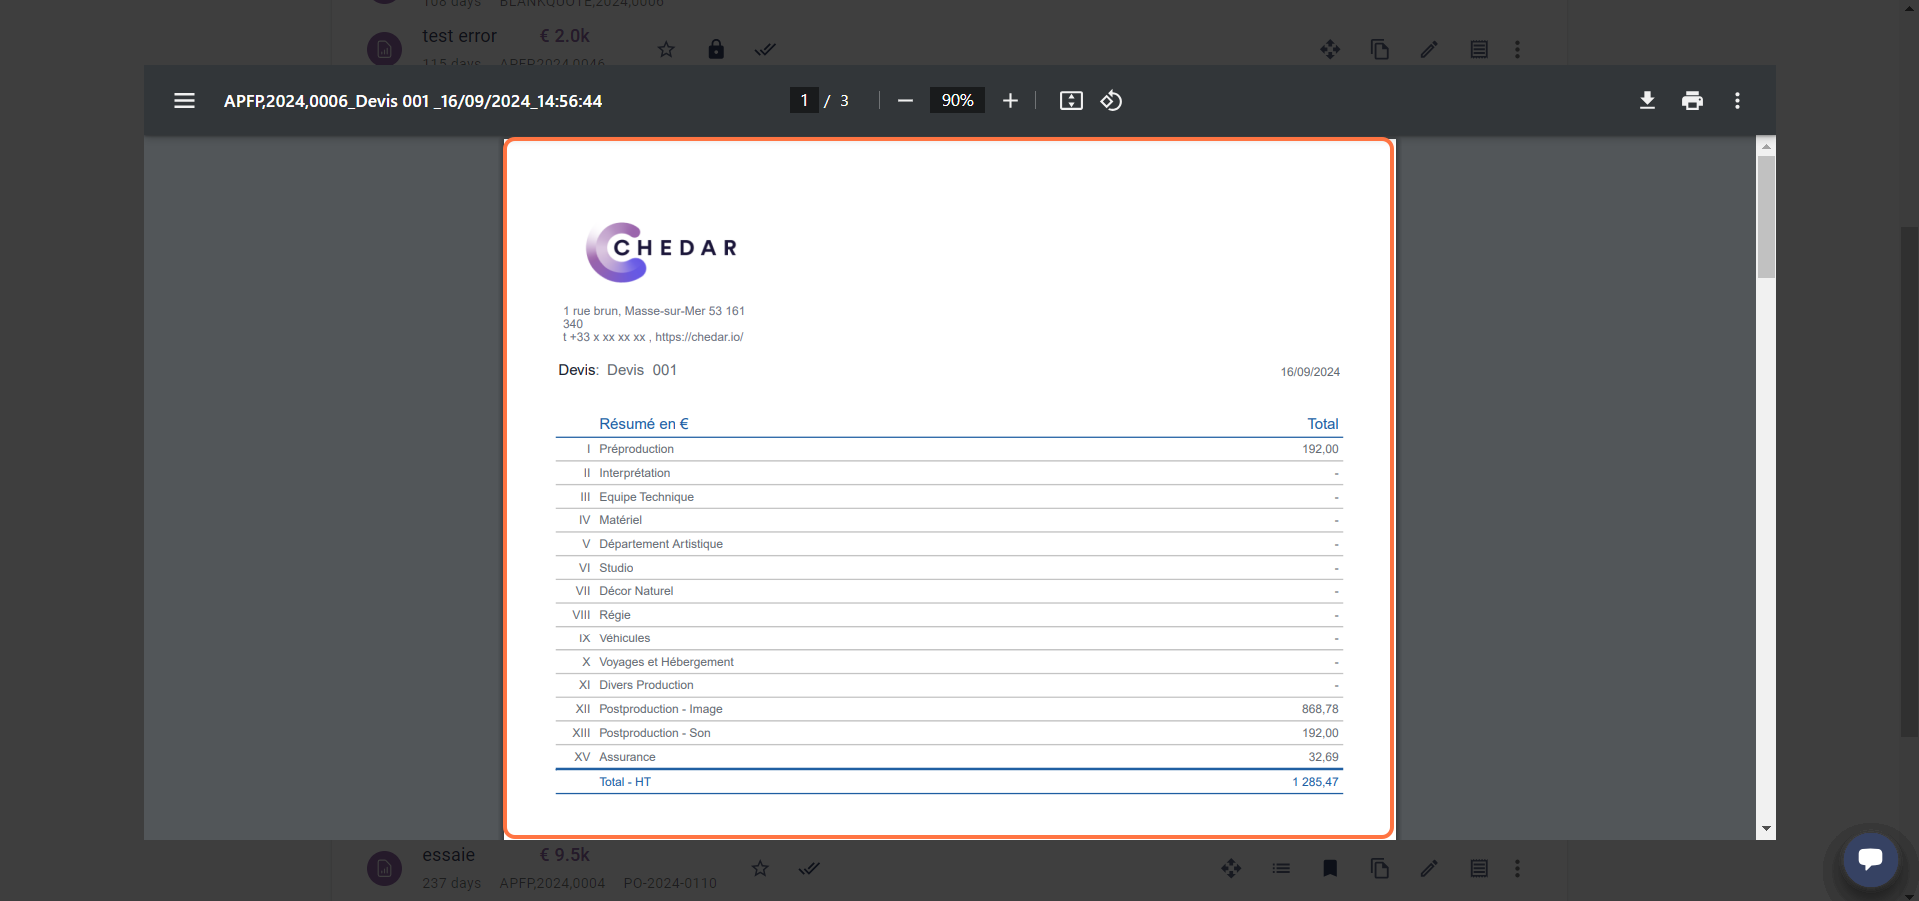The height and width of the screenshot is (901, 1919).
Task: Click the Equipe Technique row
Action: pyautogui.click(x=949, y=497)
